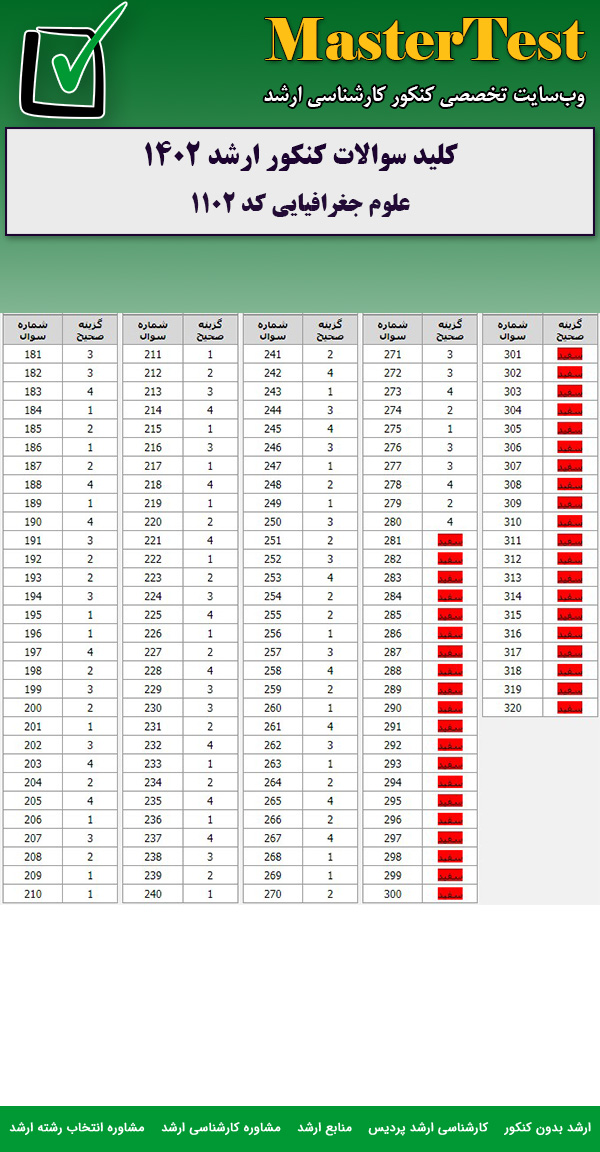Viewport: 600px width, 1152px height.
Task: Click the گزینه صحیح header above question 301's answer
Action: coord(570,330)
